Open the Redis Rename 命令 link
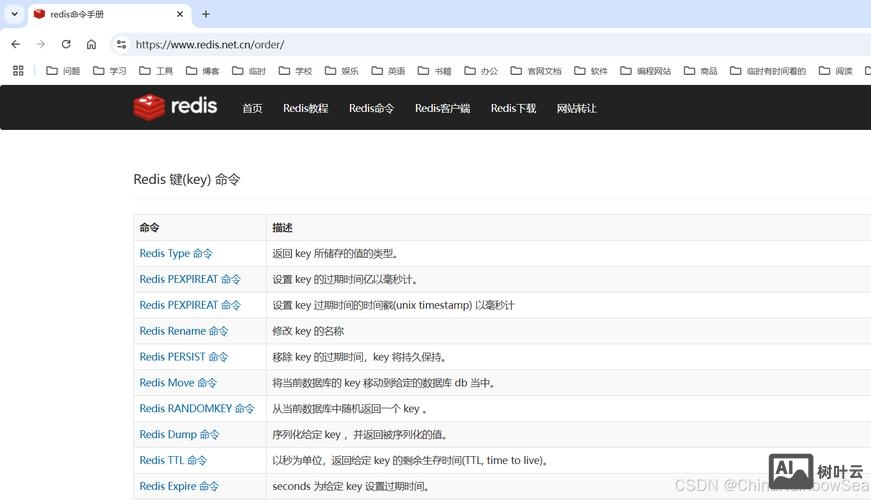 point(184,331)
